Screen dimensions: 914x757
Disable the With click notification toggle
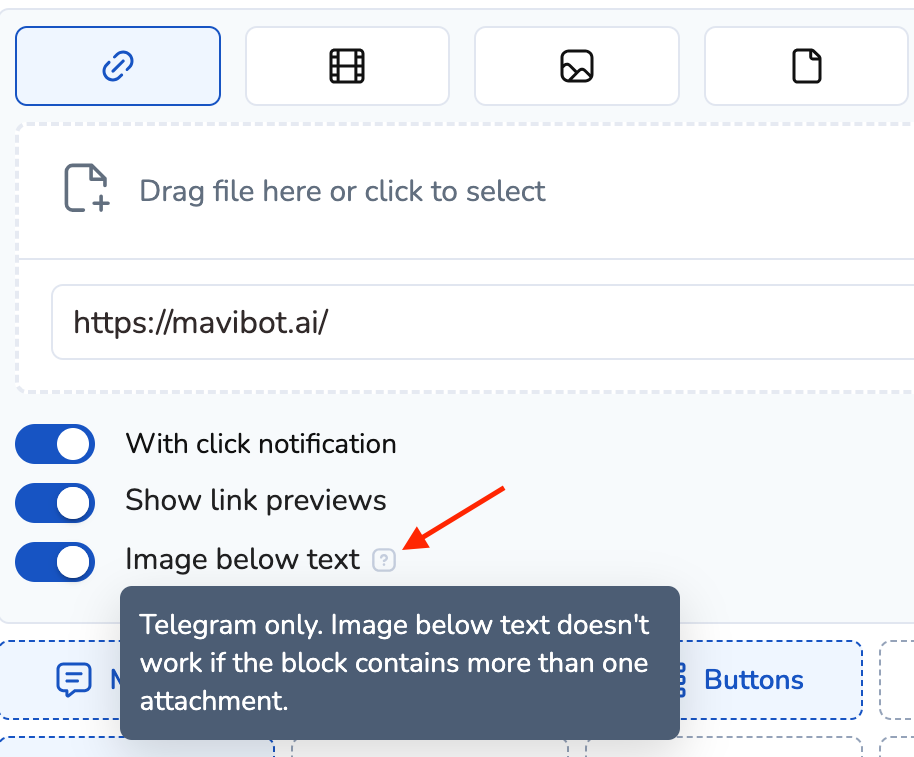tap(55, 444)
